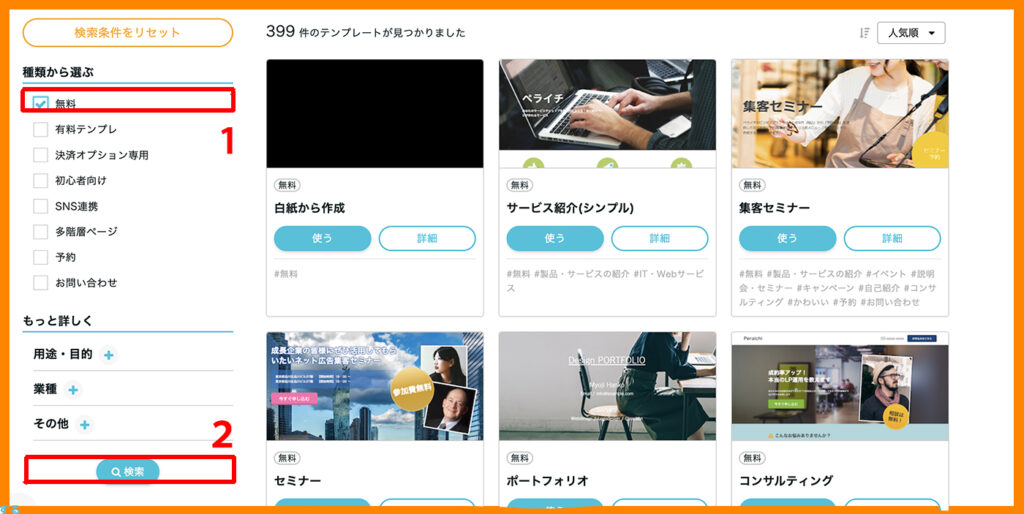The width and height of the screenshot is (1024, 514).
Task: Check the 決済オプション専用 checkbox
Action: [40, 155]
